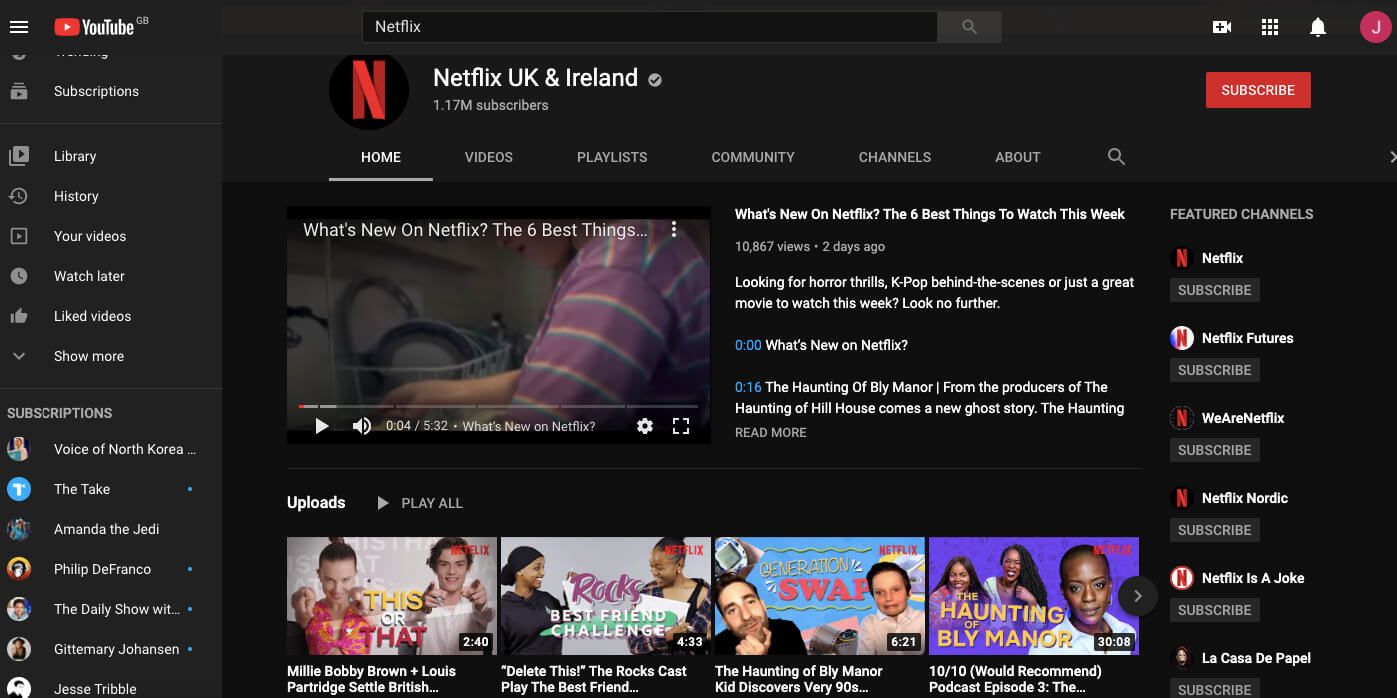The height and width of the screenshot is (698, 1397).
Task: Expand Show more in the sidebar
Action: [x=91, y=356]
